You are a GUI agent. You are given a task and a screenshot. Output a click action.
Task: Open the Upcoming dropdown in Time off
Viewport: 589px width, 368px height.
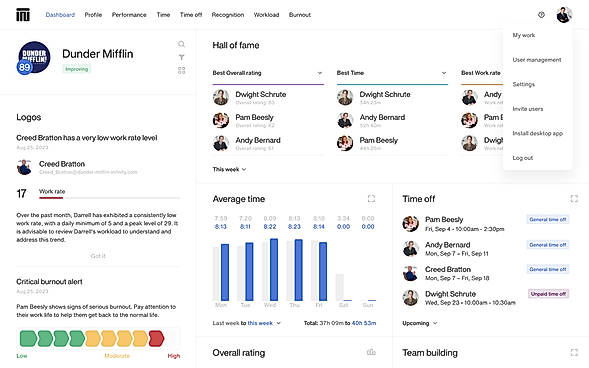tap(420, 323)
